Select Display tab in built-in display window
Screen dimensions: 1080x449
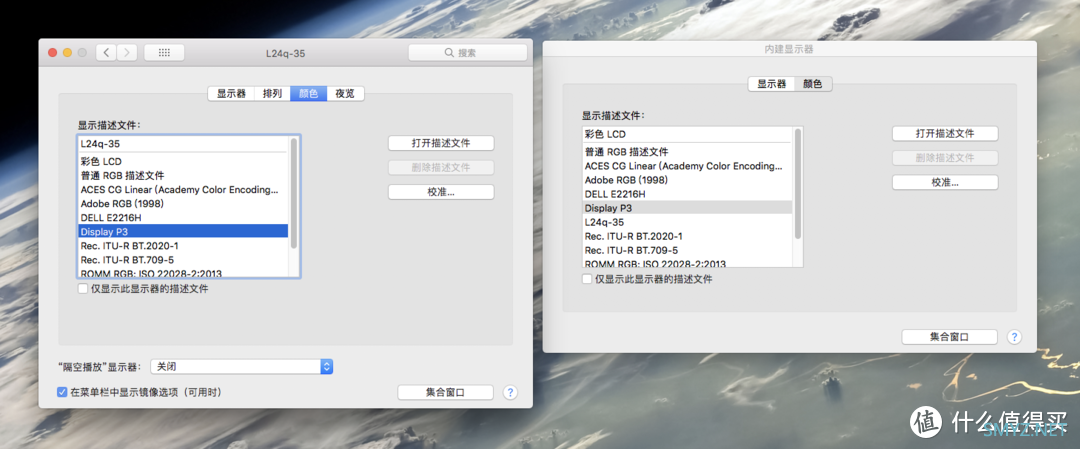(x=771, y=84)
